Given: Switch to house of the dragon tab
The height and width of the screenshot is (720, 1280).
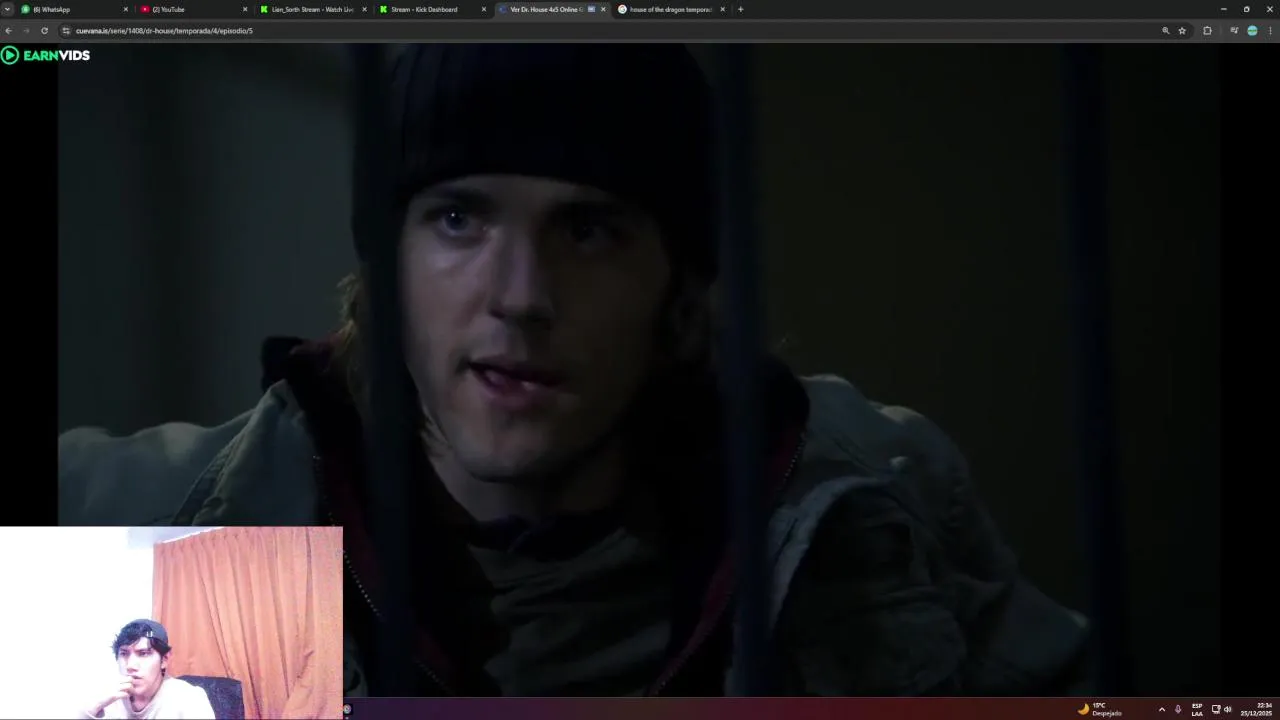Looking at the screenshot, I should click(x=670, y=9).
